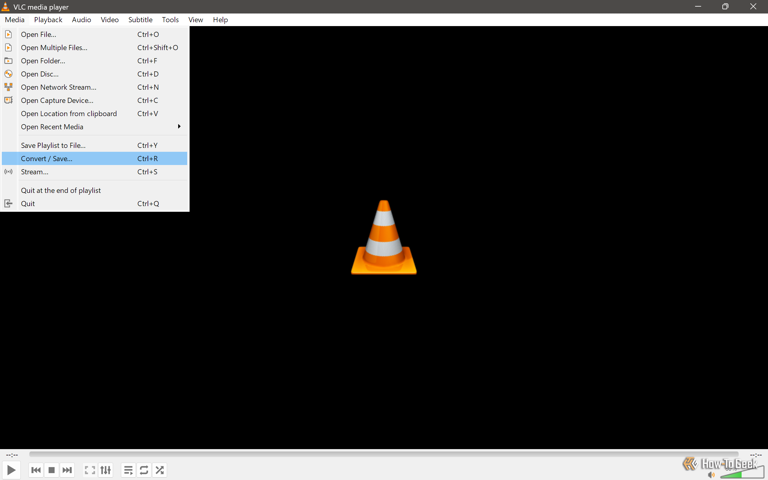
Task: Click the Open File icon
Action: 8,34
